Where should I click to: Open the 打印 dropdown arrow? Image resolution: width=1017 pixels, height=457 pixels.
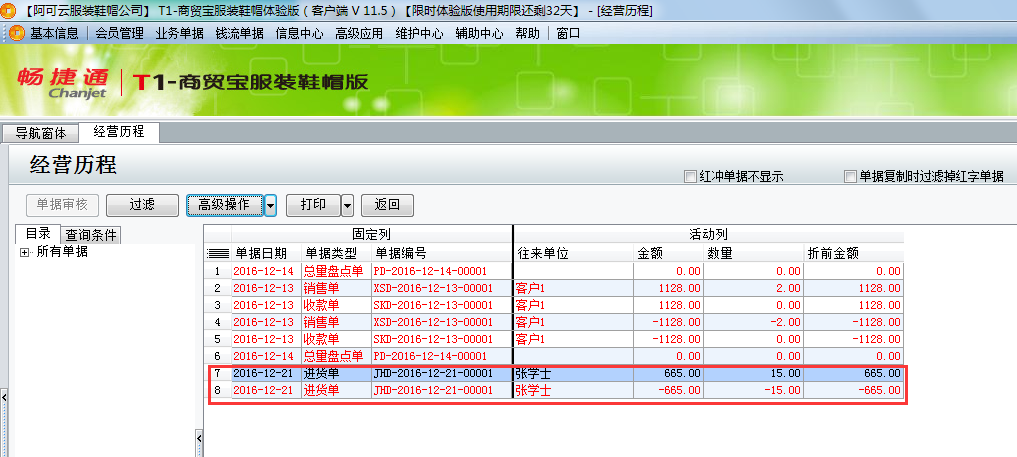click(x=348, y=205)
